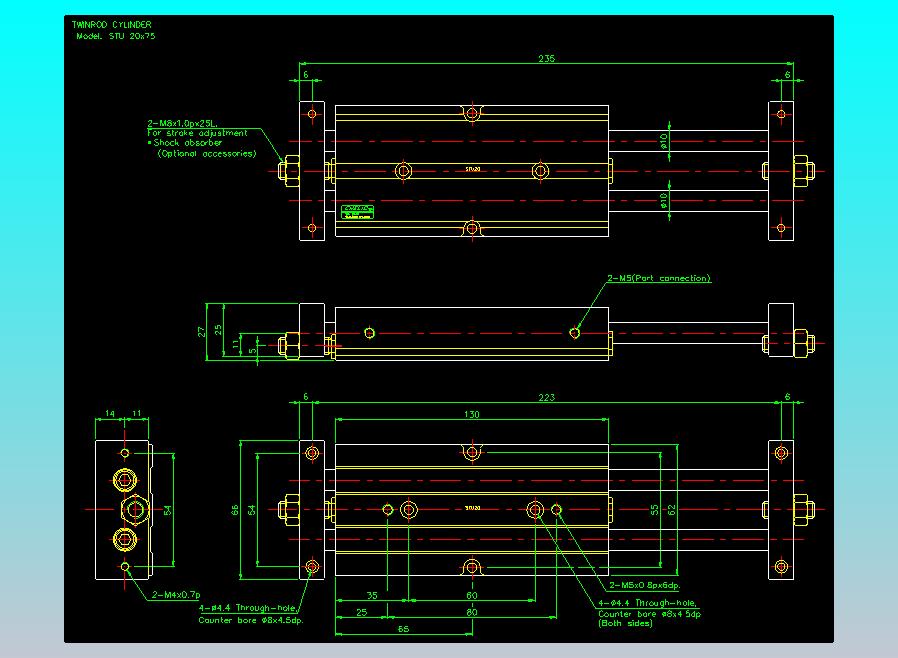Click the 236 overall length dimension

[546, 59]
